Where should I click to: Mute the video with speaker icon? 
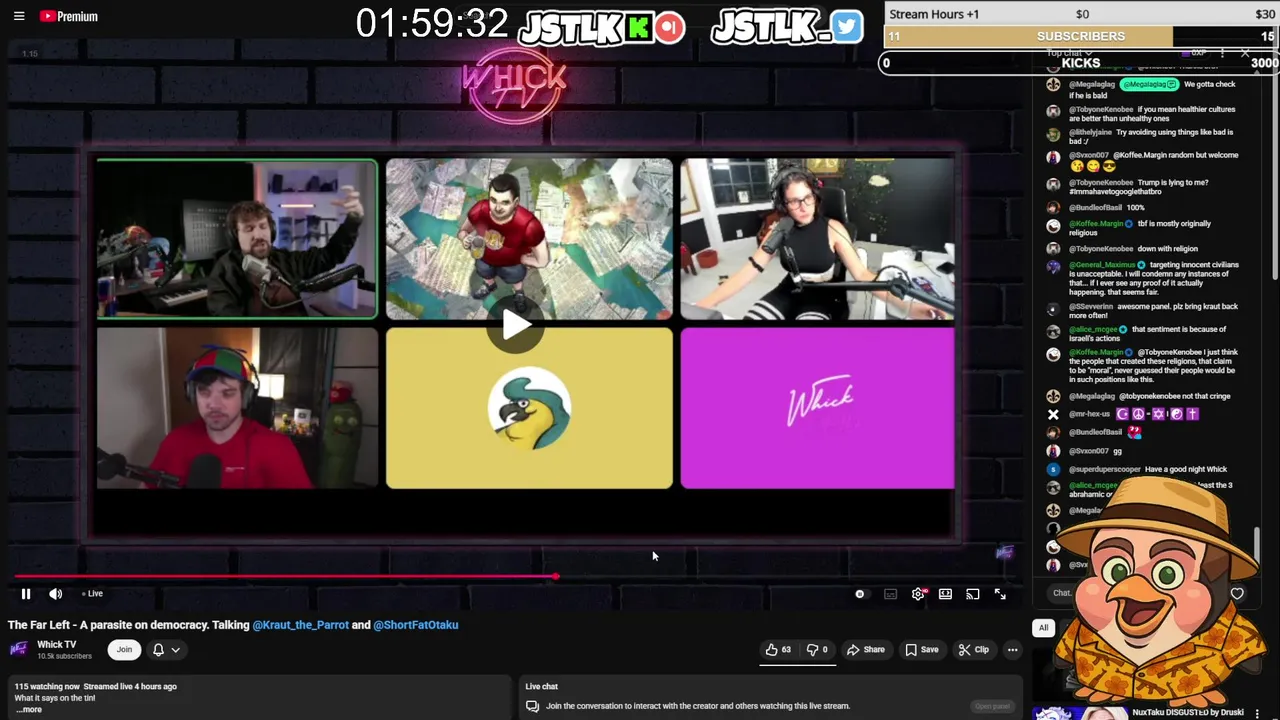(x=56, y=594)
